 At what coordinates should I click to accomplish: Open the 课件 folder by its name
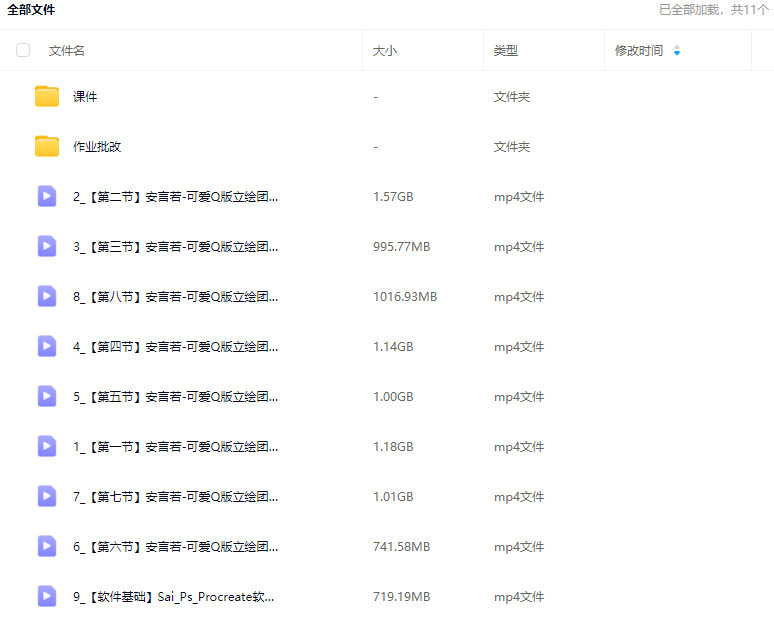pyautogui.click(x=85, y=97)
